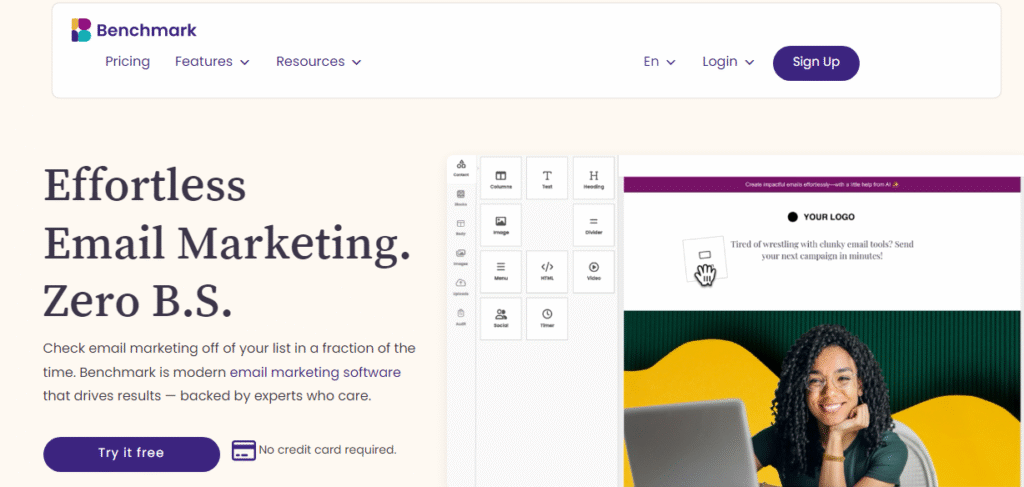Open the Pricing page
1024x487 pixels.
point(127,62)
